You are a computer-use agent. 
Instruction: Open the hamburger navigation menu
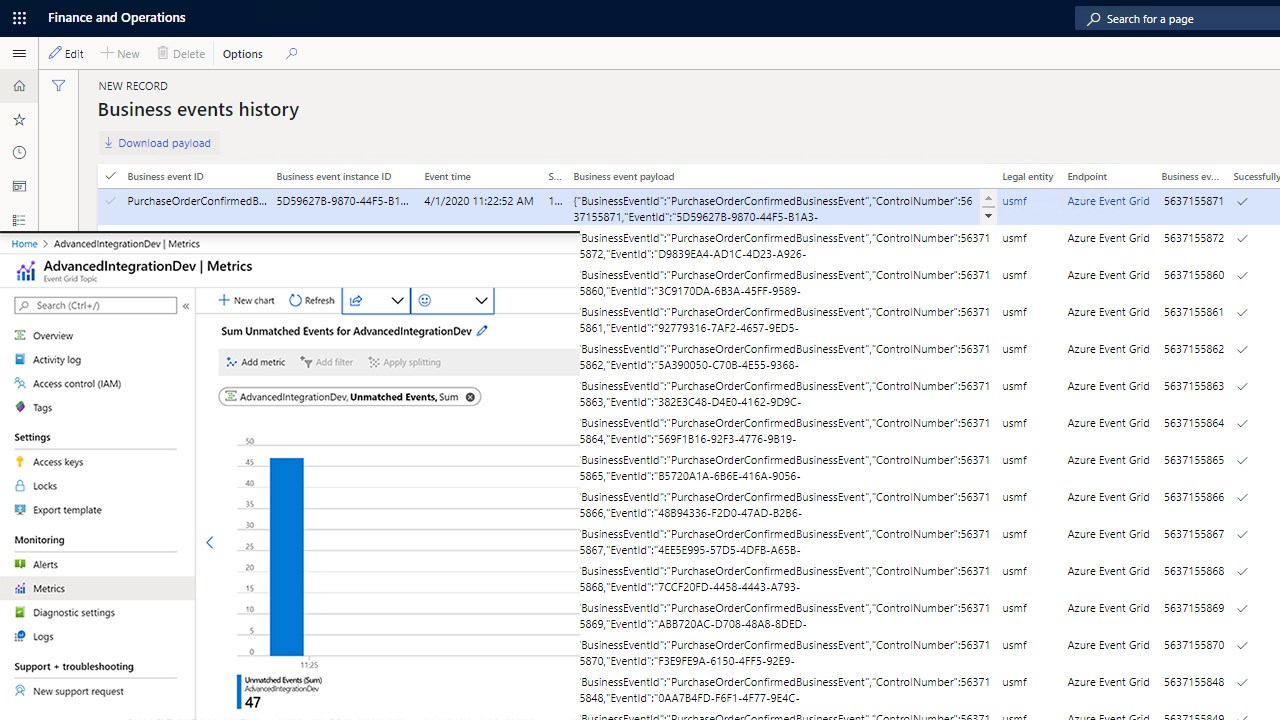click(19, 54)
